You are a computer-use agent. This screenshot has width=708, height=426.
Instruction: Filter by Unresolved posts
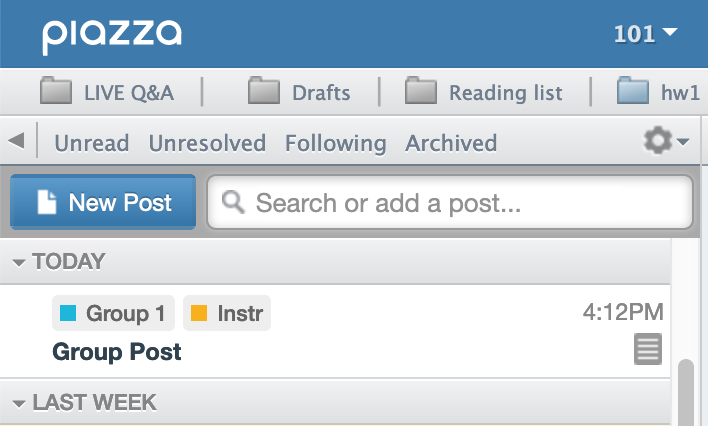click(x=207, y=143)
